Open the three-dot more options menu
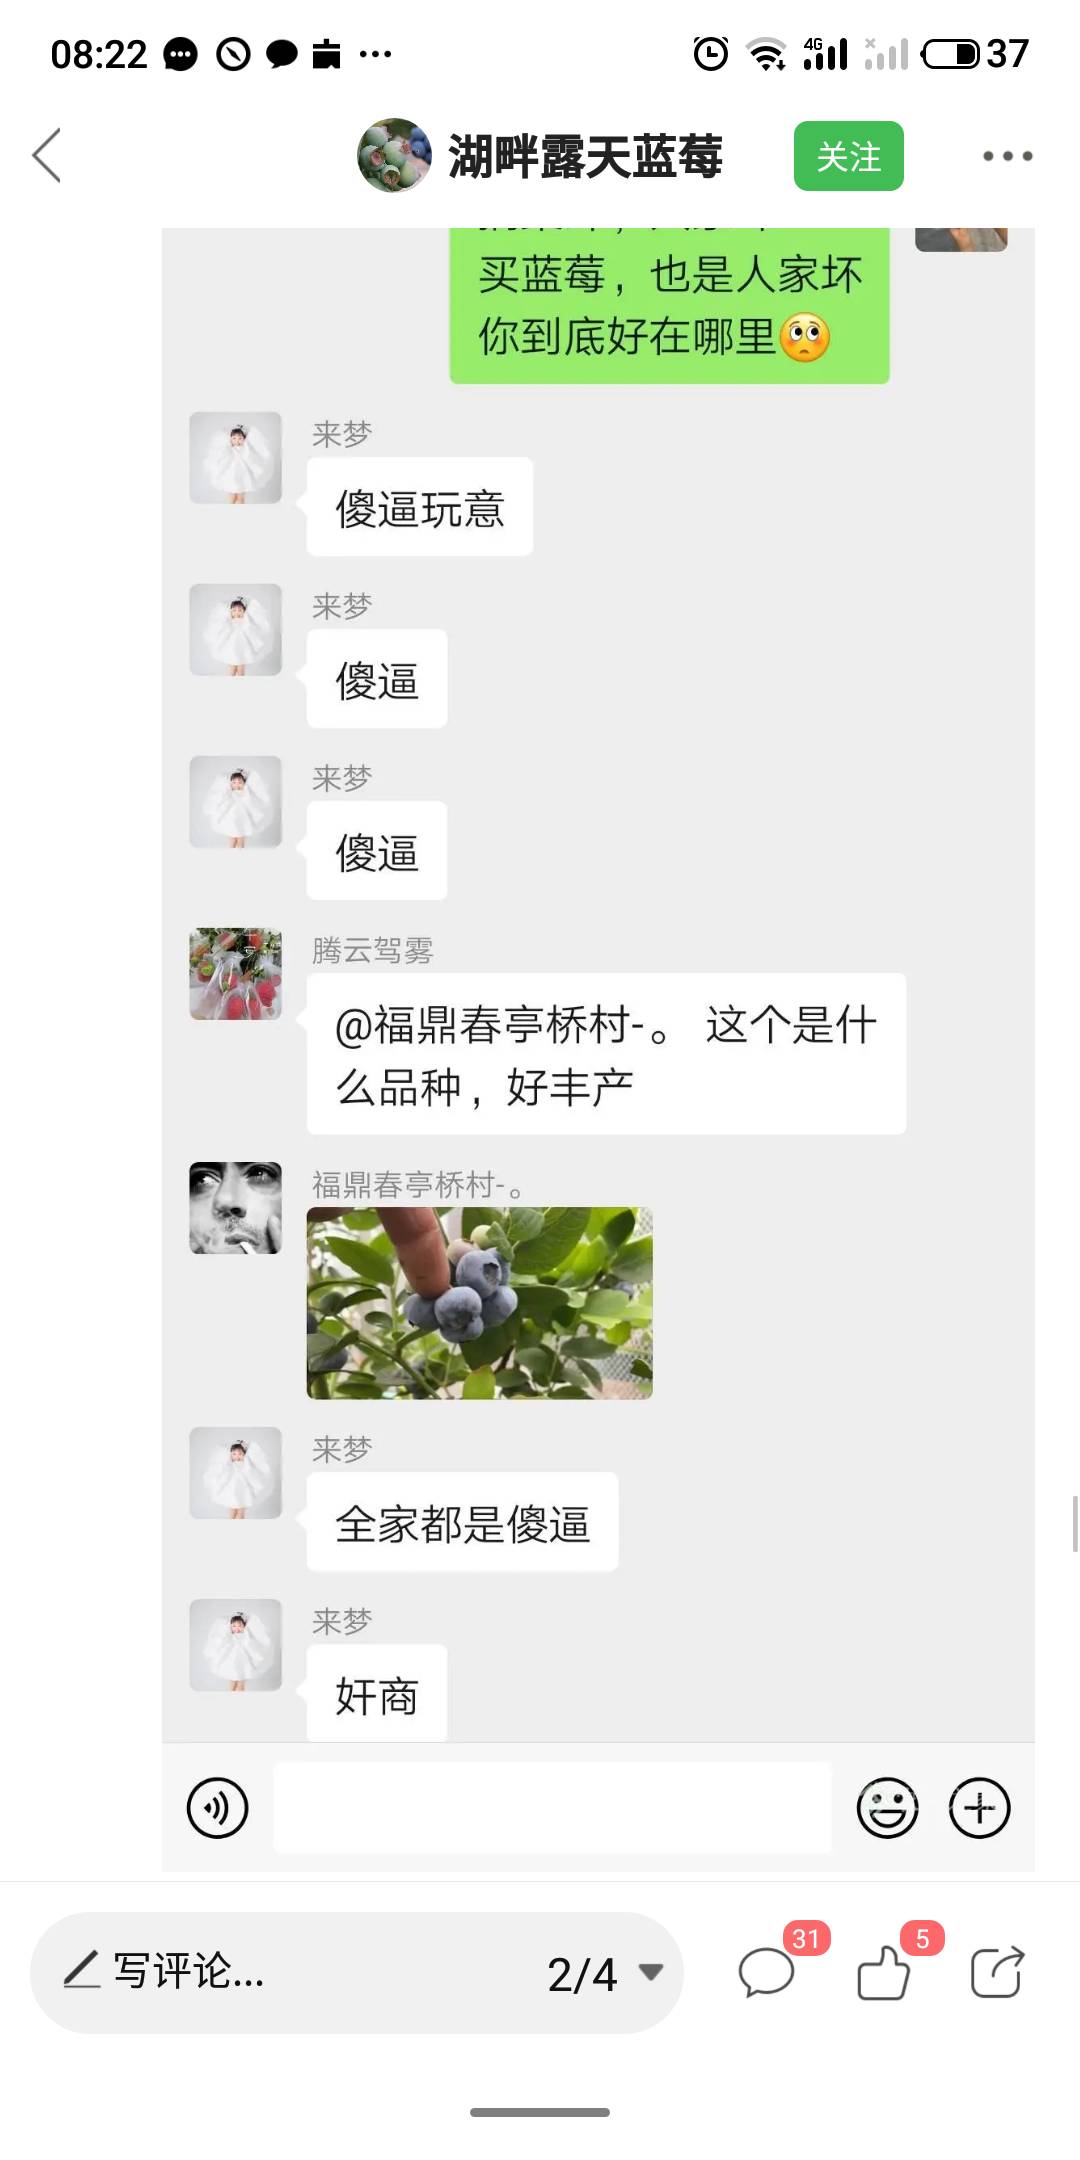This screenshot has width=1080, height=2160. coord(1007,156)
